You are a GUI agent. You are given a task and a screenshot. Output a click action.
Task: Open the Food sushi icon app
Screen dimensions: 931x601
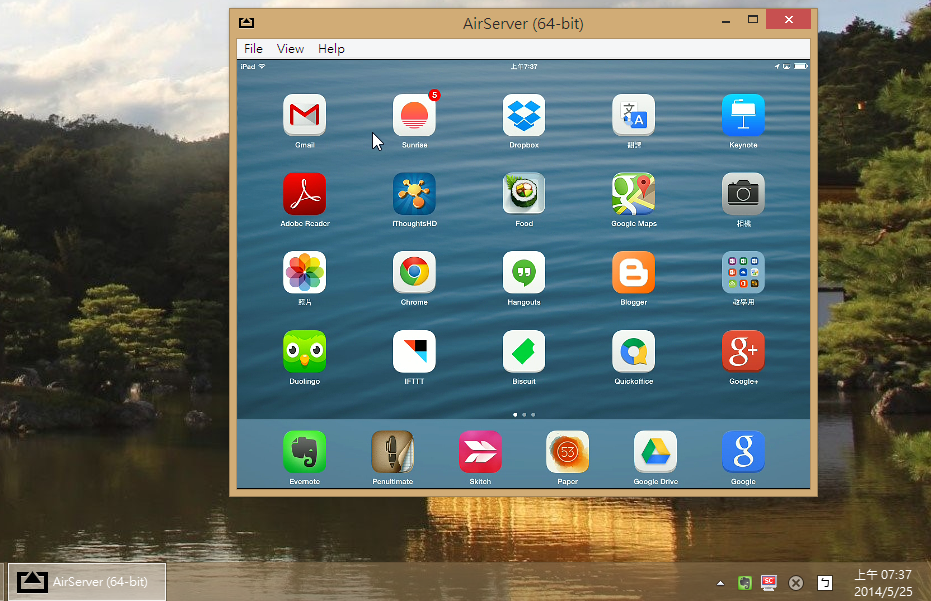tap(524, 194)
